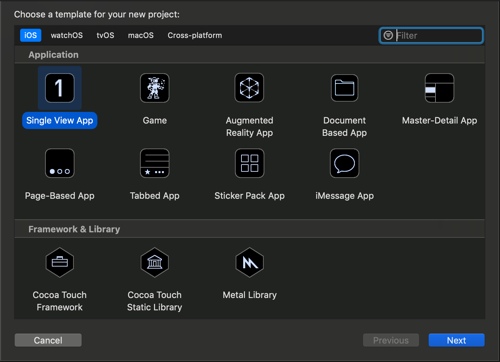Select the Tabbed App template icon
This screenshot has height=362, width=500.
click(155, 163)
